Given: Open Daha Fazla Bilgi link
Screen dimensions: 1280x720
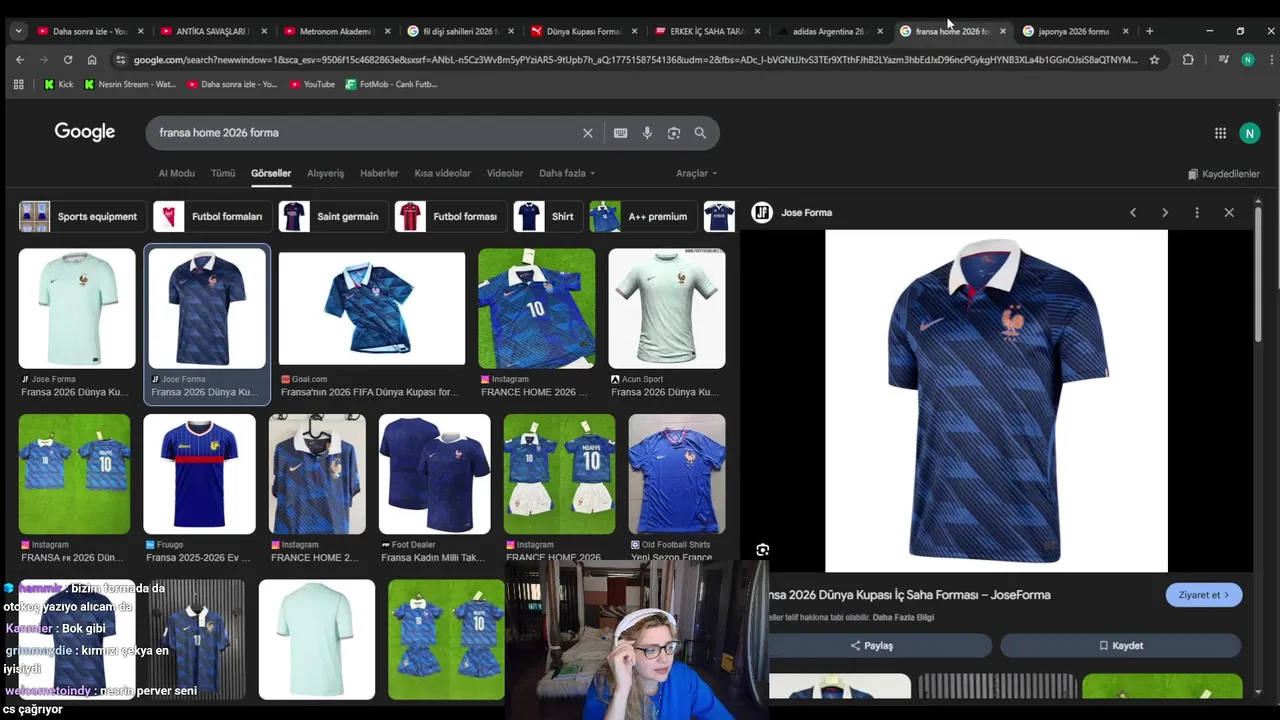Looking at the screenshot, I should pos(903,618).
